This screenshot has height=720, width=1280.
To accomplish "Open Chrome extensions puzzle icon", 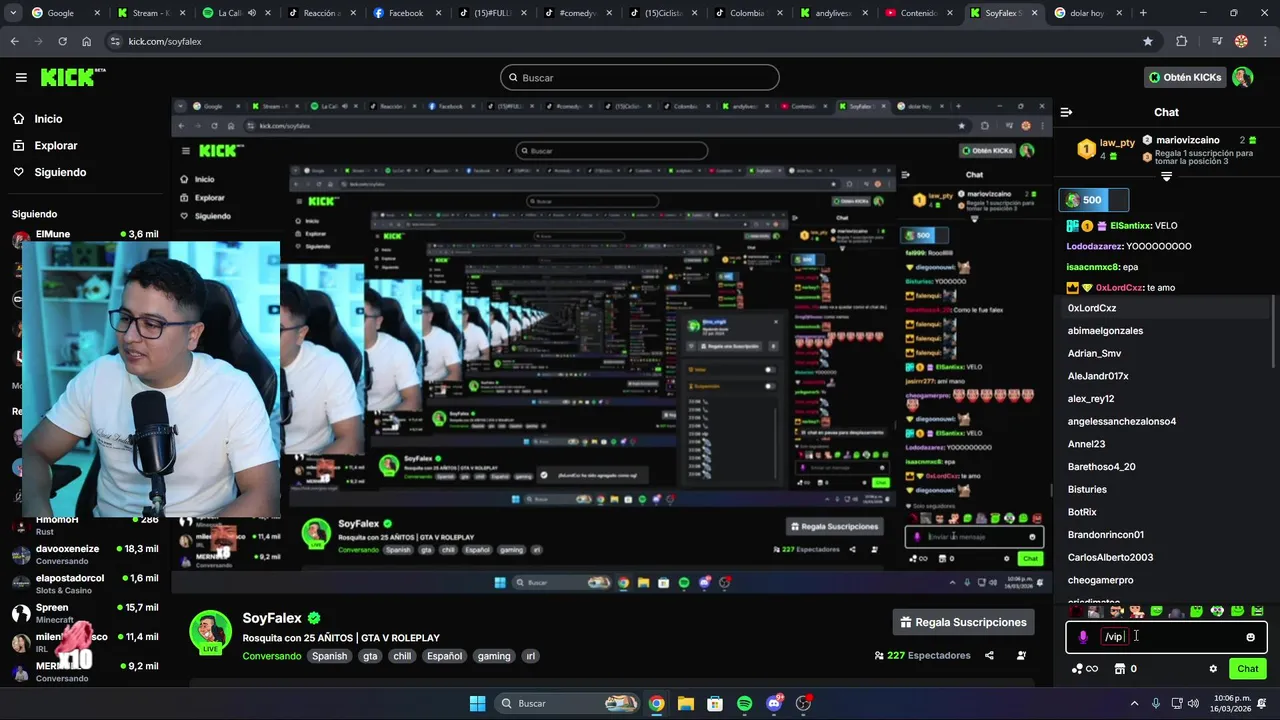I will tap(1182, 41).
